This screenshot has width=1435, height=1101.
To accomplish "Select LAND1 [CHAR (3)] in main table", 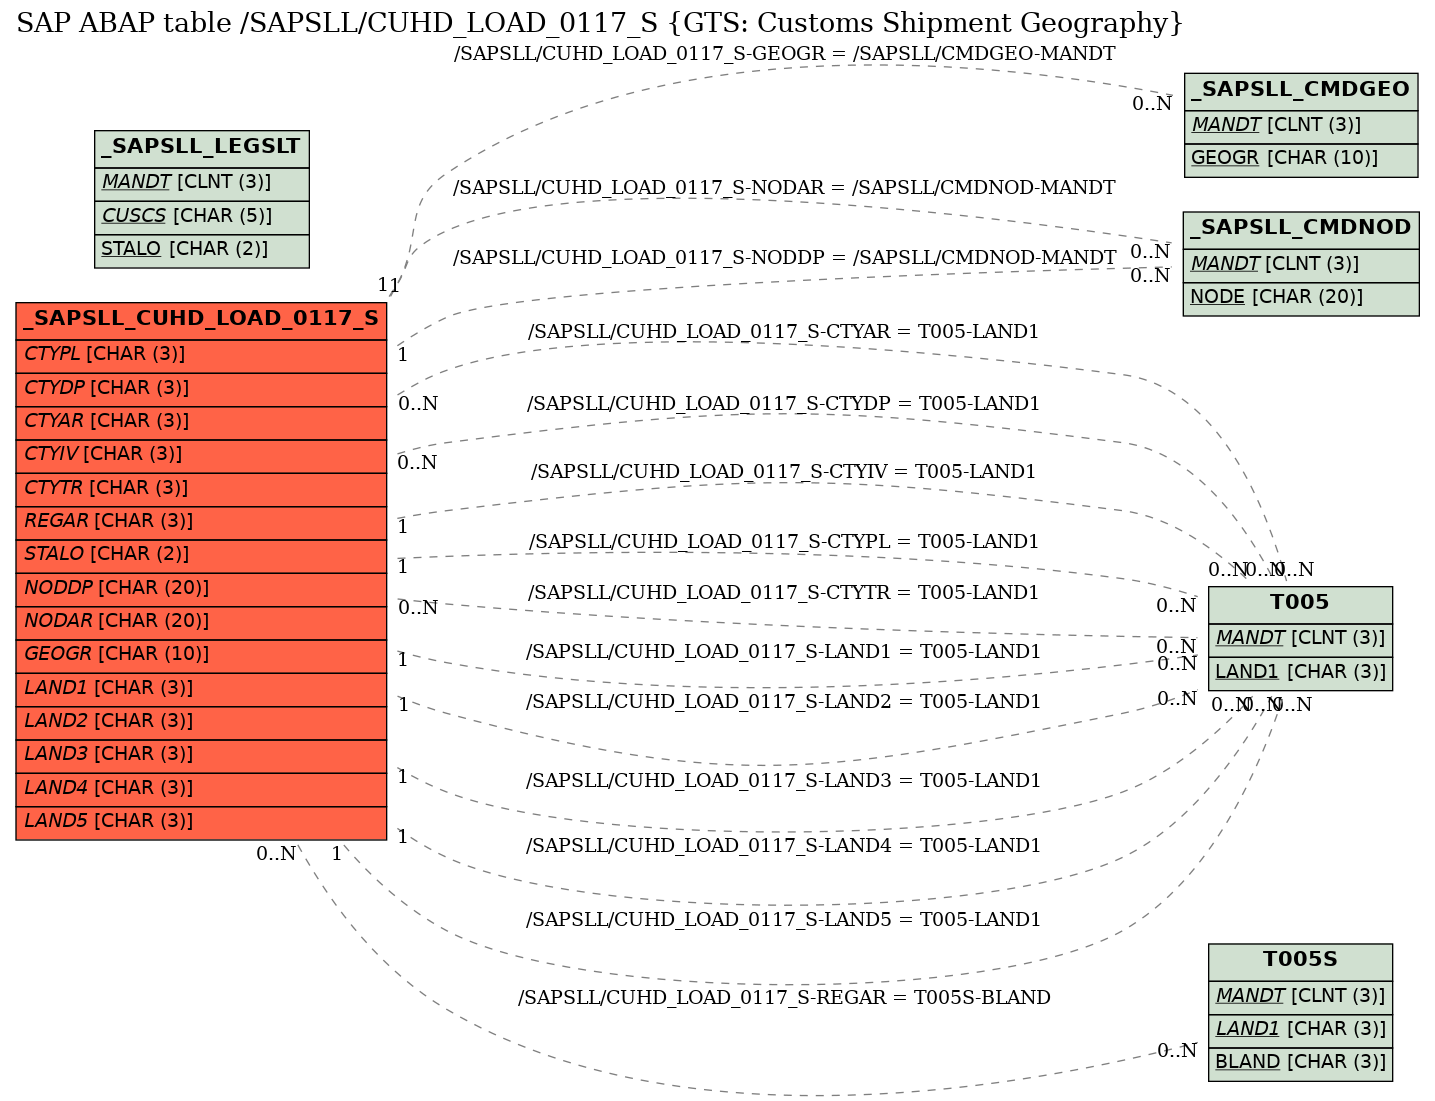I will (201, 688).
